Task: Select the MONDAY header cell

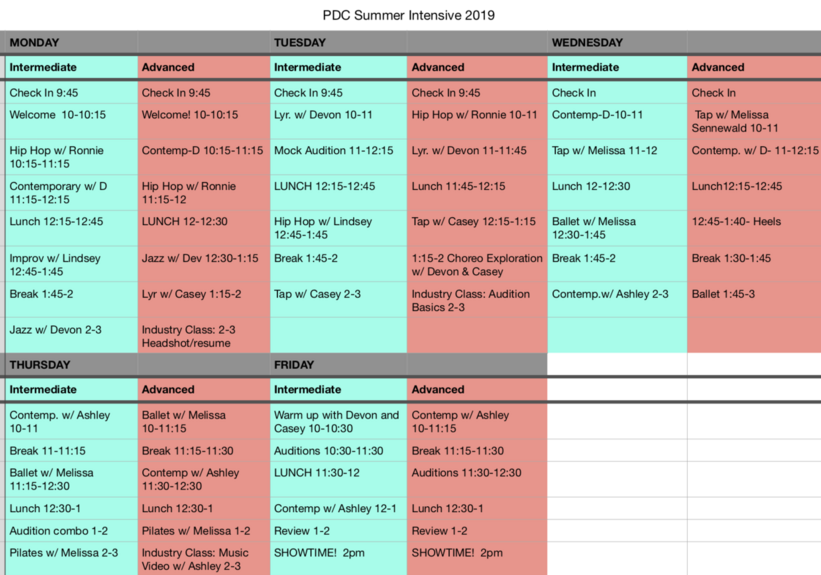Action: 71,42
